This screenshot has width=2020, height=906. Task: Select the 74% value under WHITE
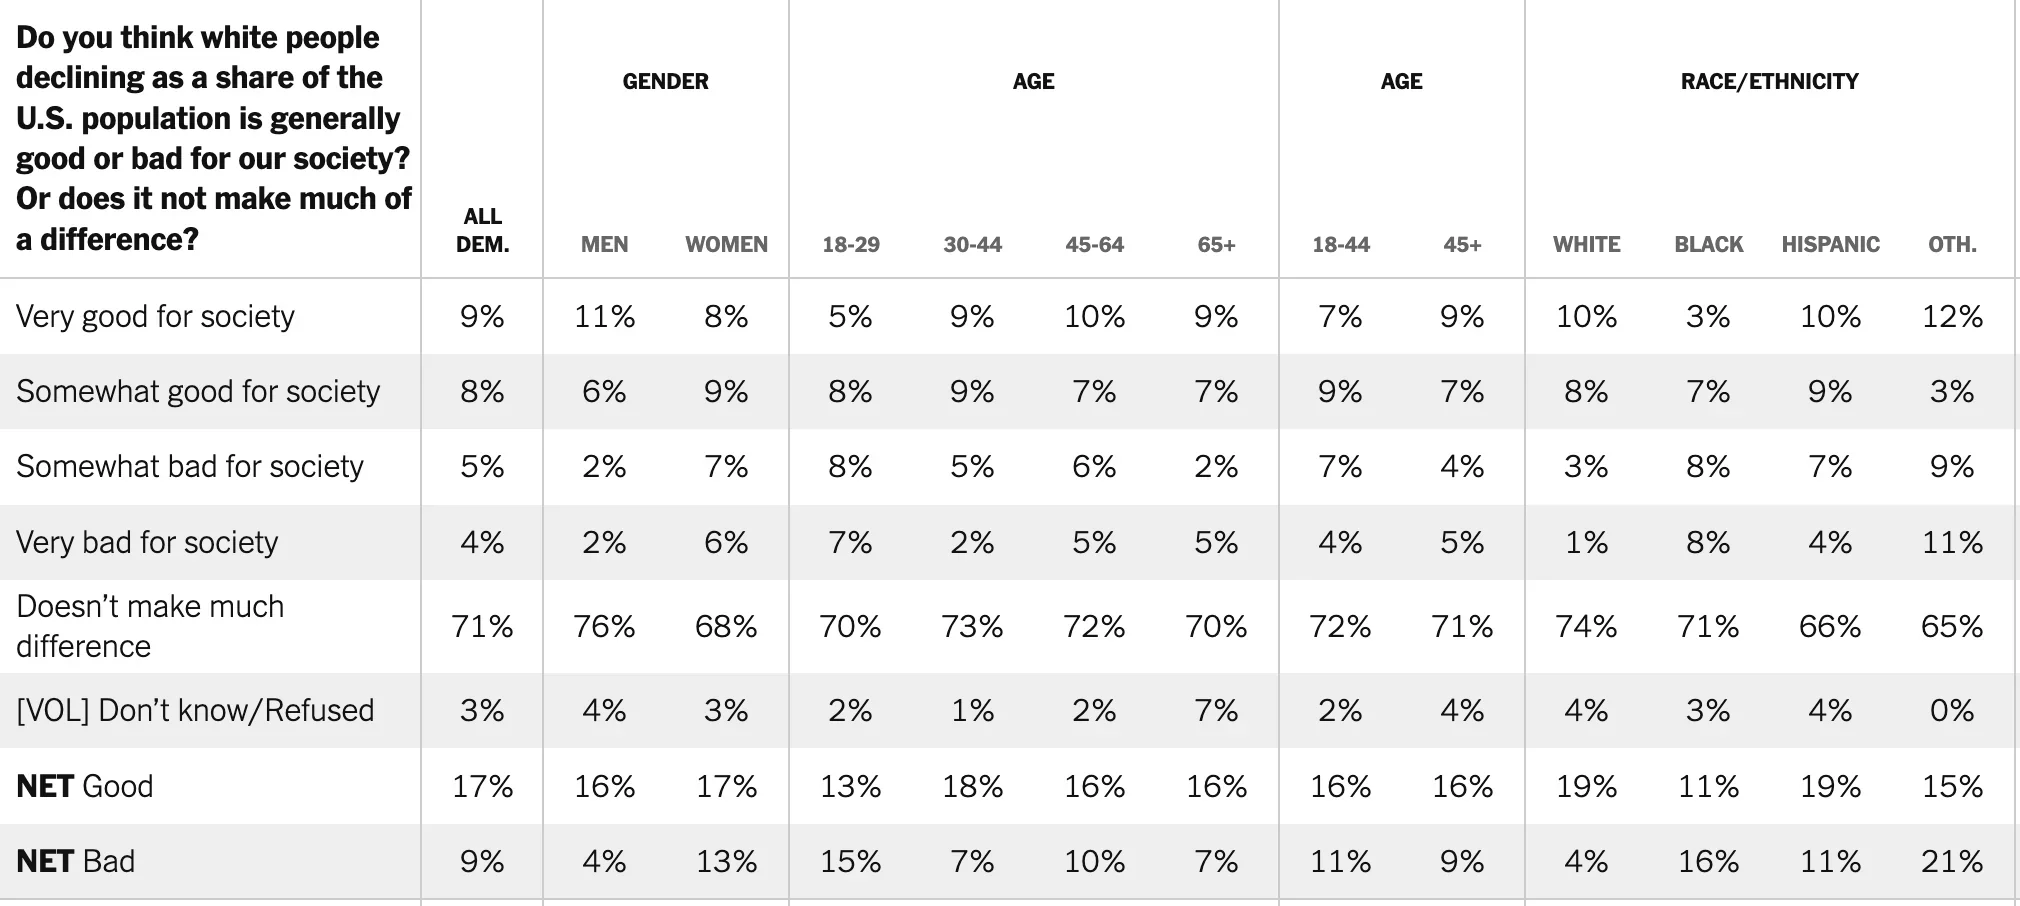[1586, 626]
